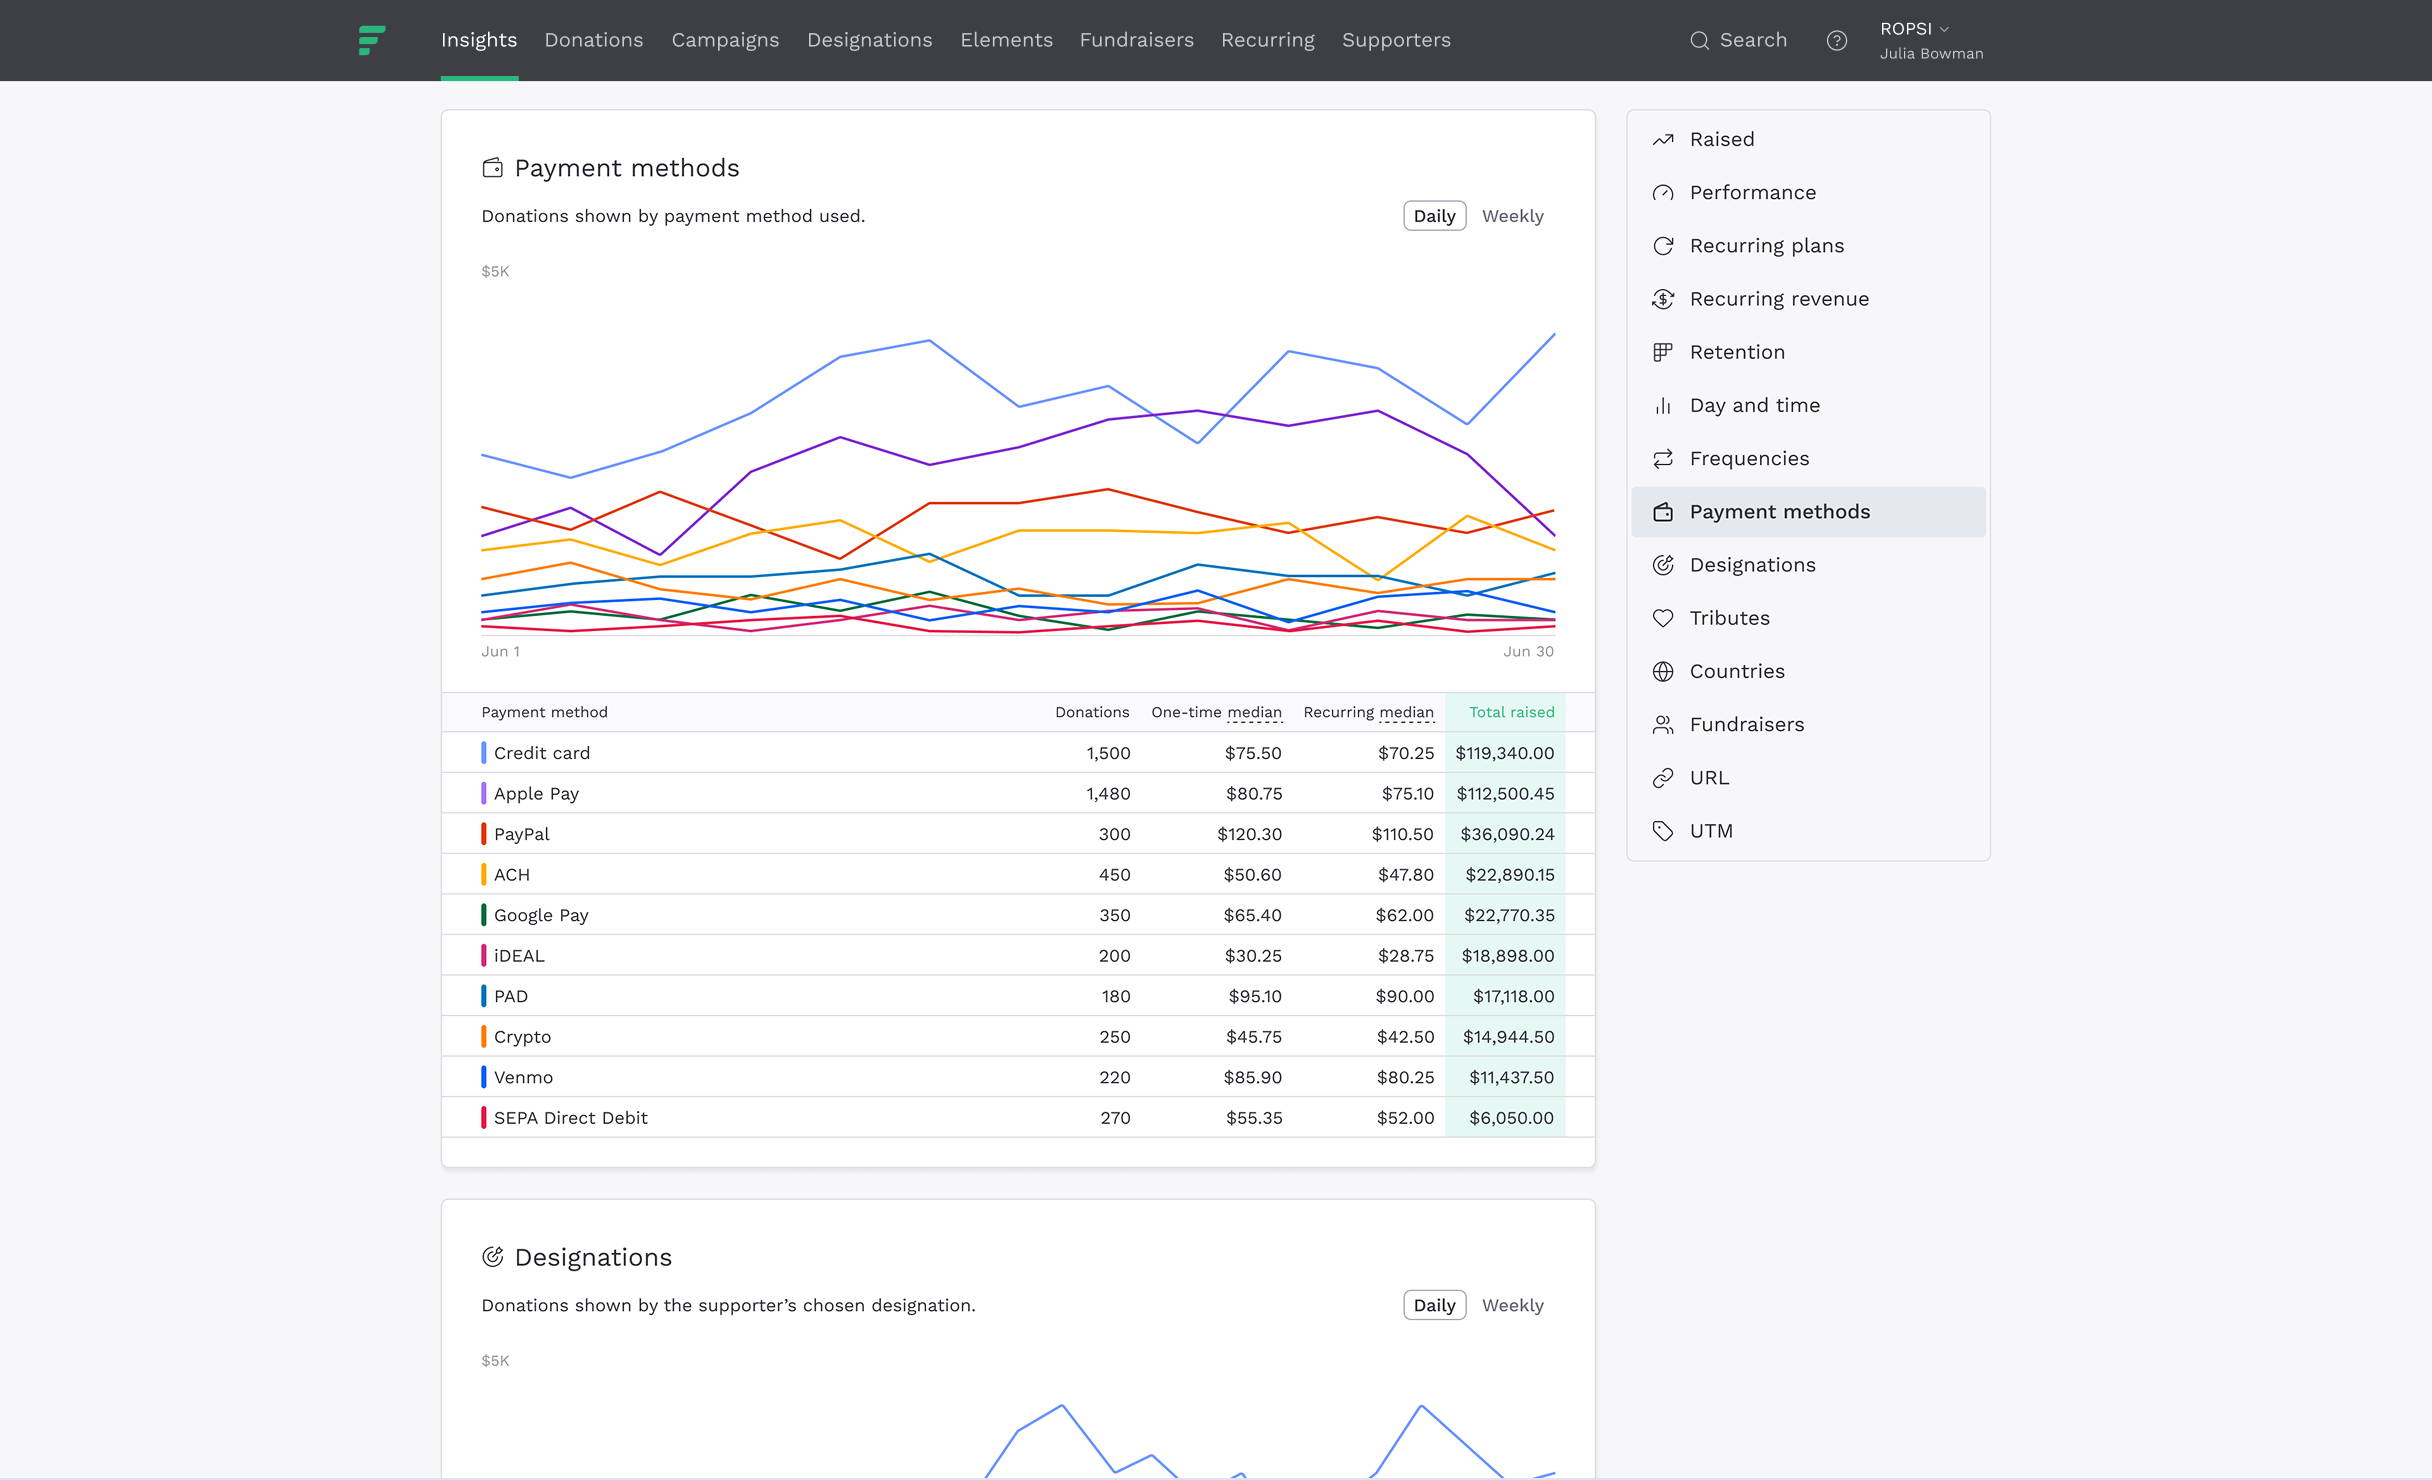Open the help question mark icon
This screenshot has width=2432, height=1480.
(1836, 40)
